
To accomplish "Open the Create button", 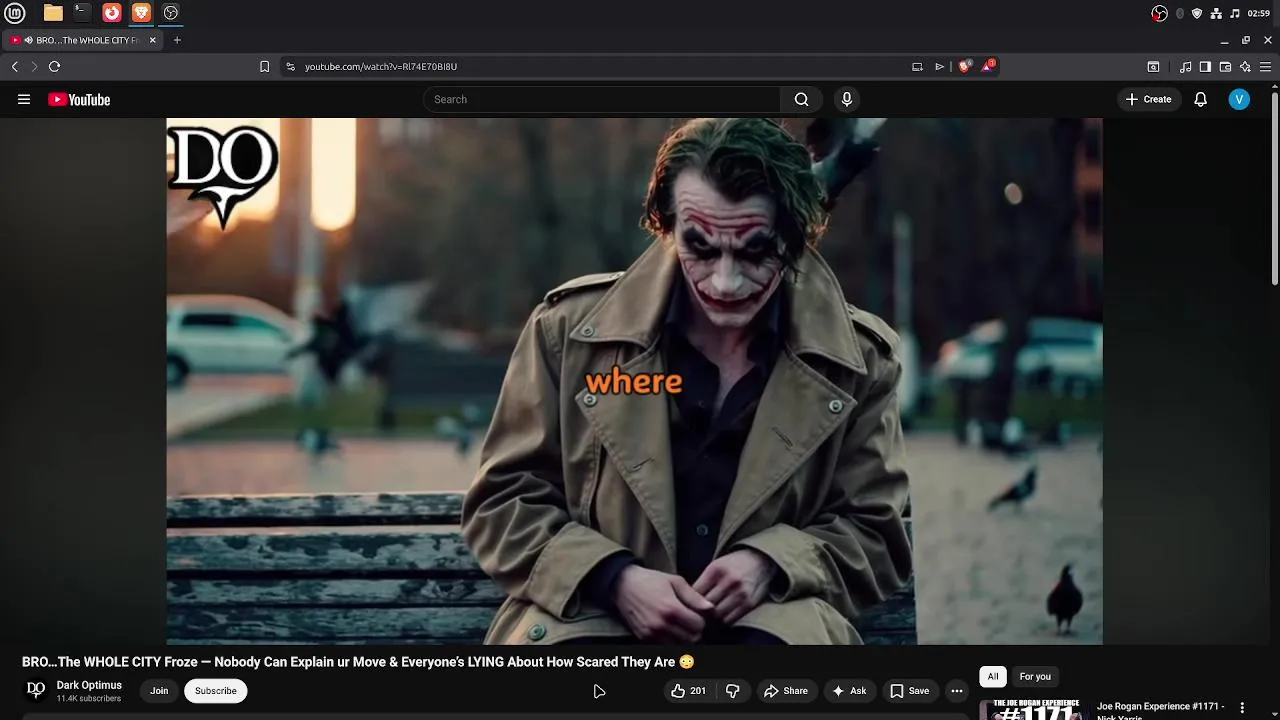I will pyautogui.click(x=1148, y=99).
